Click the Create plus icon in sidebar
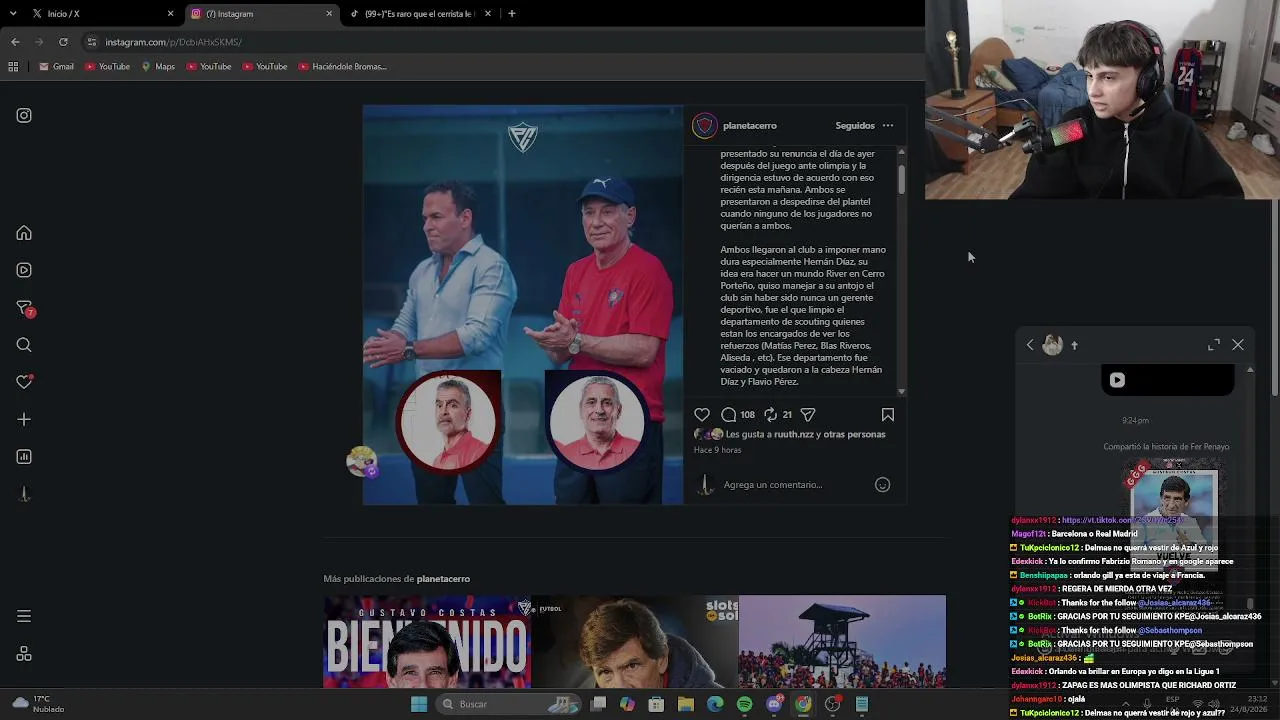Screen dimensions: 1280x720 coord(24,419)
